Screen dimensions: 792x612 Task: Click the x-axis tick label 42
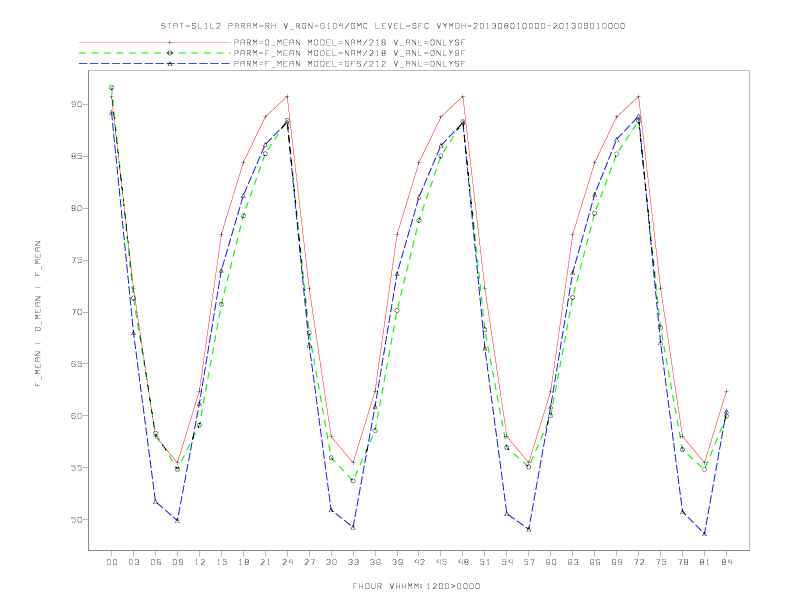(x=419, y=562)
